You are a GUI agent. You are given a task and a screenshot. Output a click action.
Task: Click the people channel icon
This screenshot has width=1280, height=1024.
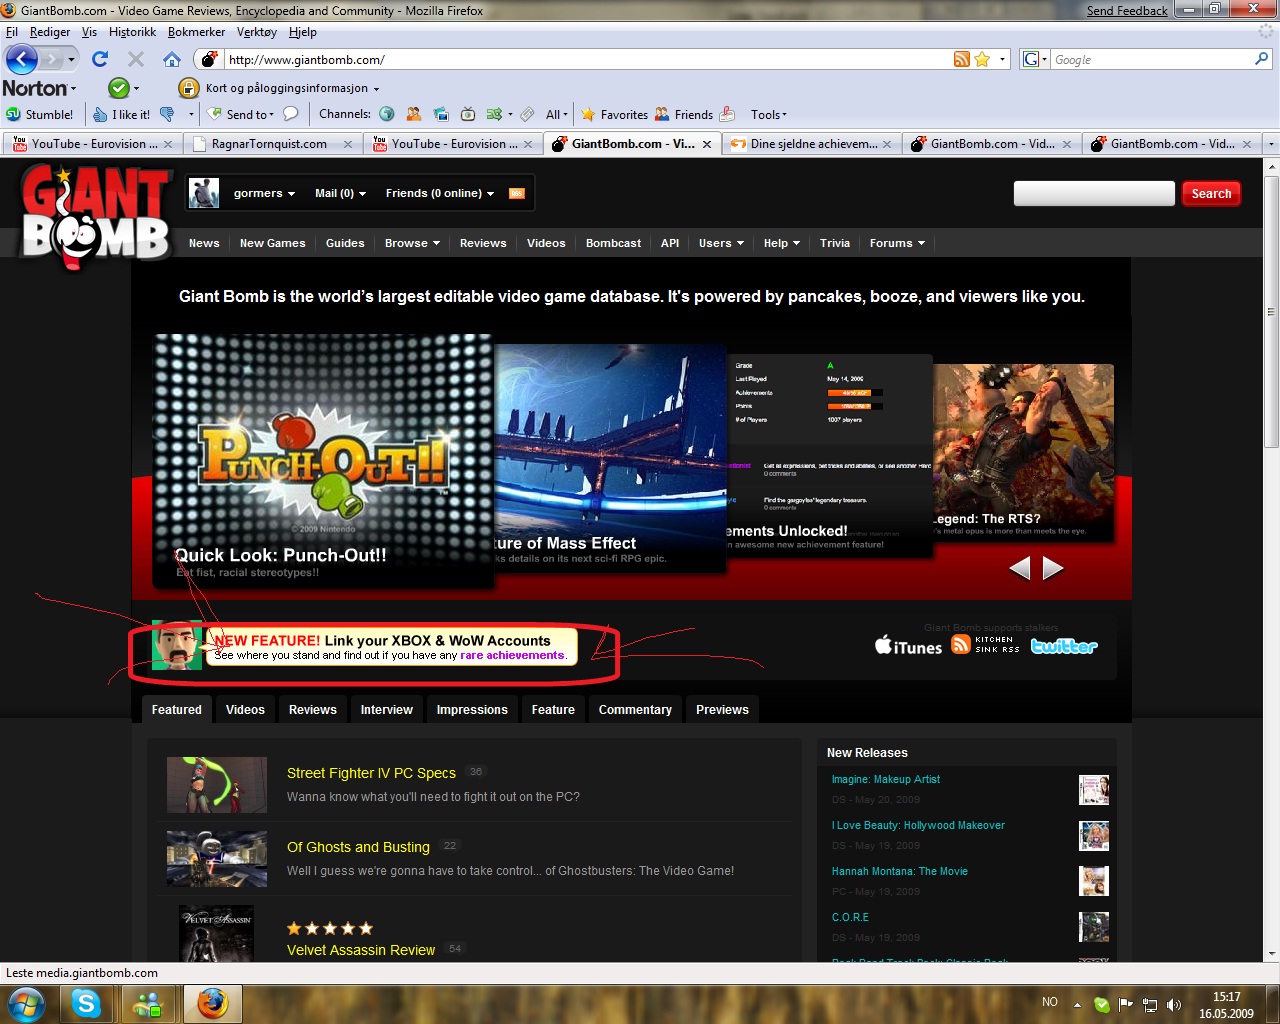[x=414, y=114]
